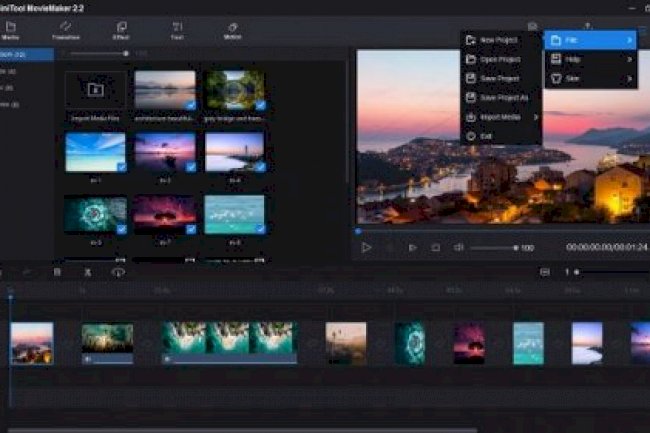Select the lighthouse pier clip on timeline
The image size is (650, 433).
(x=587, y=343)
